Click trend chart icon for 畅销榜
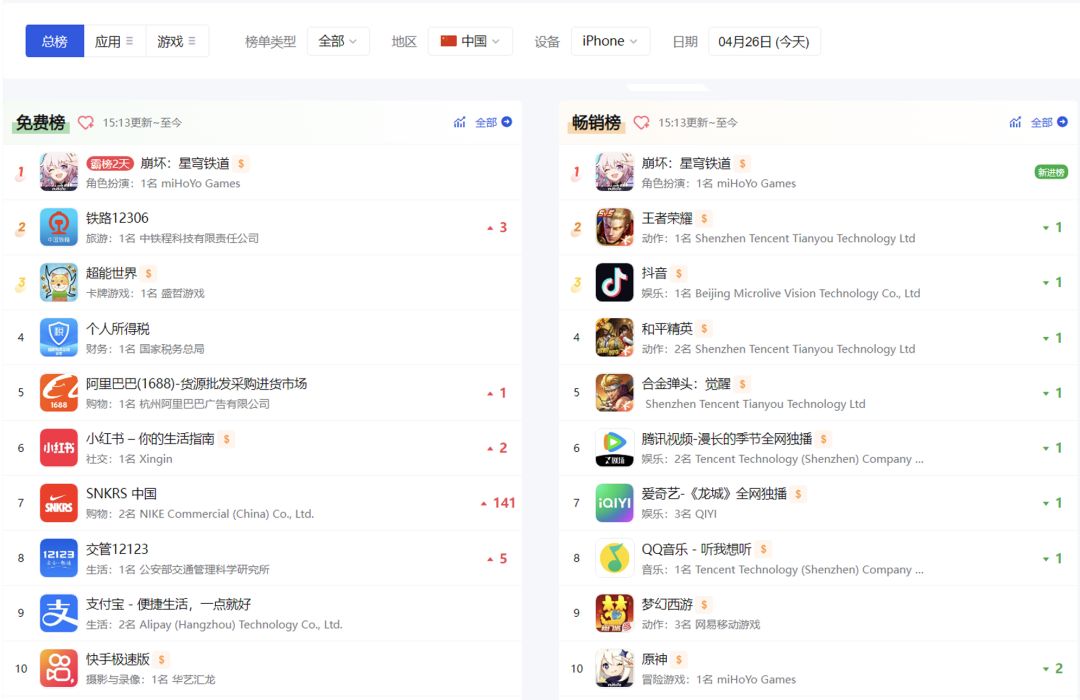1080x700 pixels. click(x=1015, y=122)
